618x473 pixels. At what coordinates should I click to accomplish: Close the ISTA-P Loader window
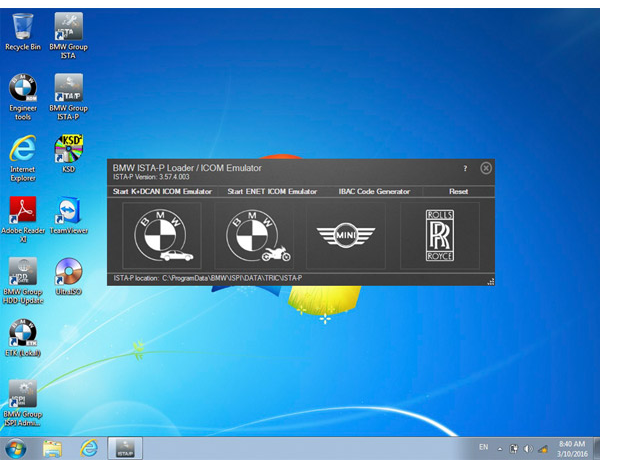[x=486, y=169]
